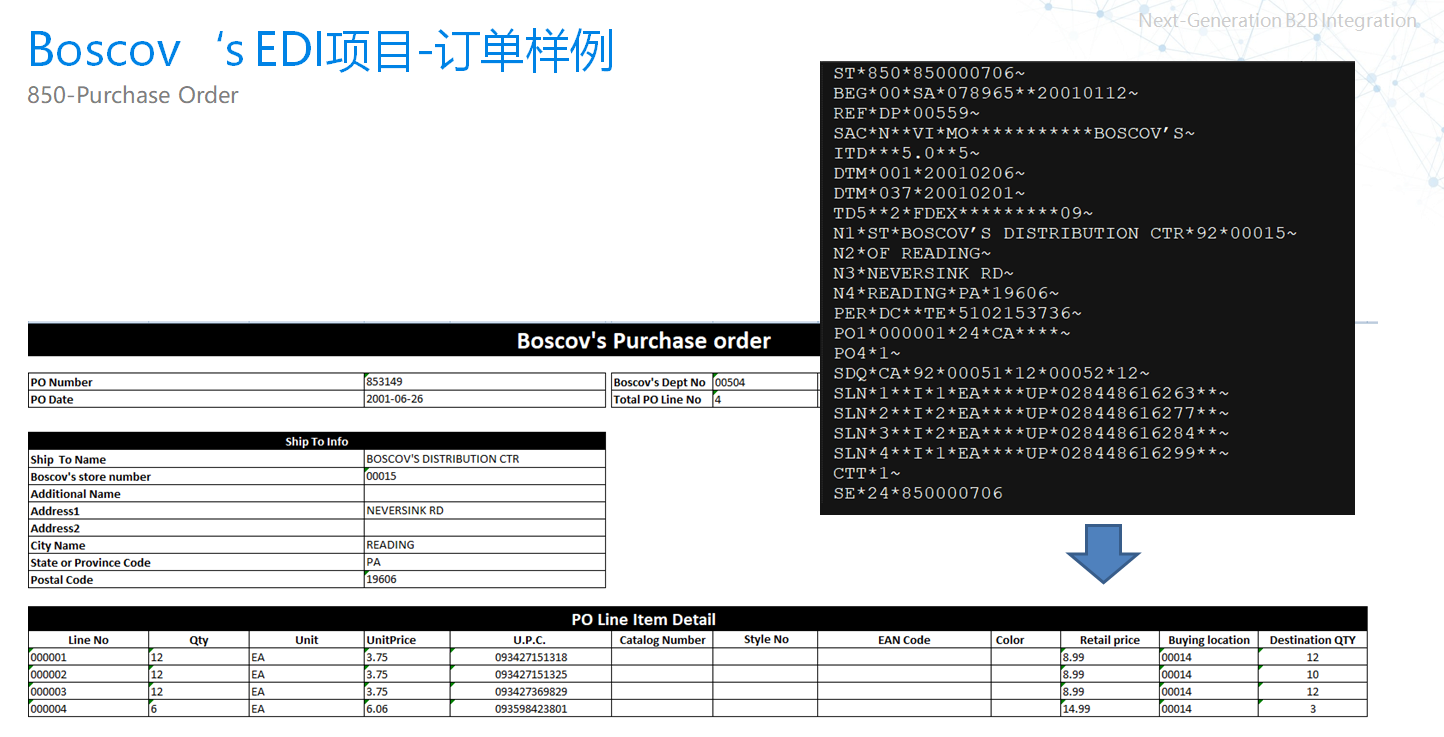Viewport: 1444px width, 737px height.
Task: Click the EDI line "CTT*1~"
Action: (867, 473)
